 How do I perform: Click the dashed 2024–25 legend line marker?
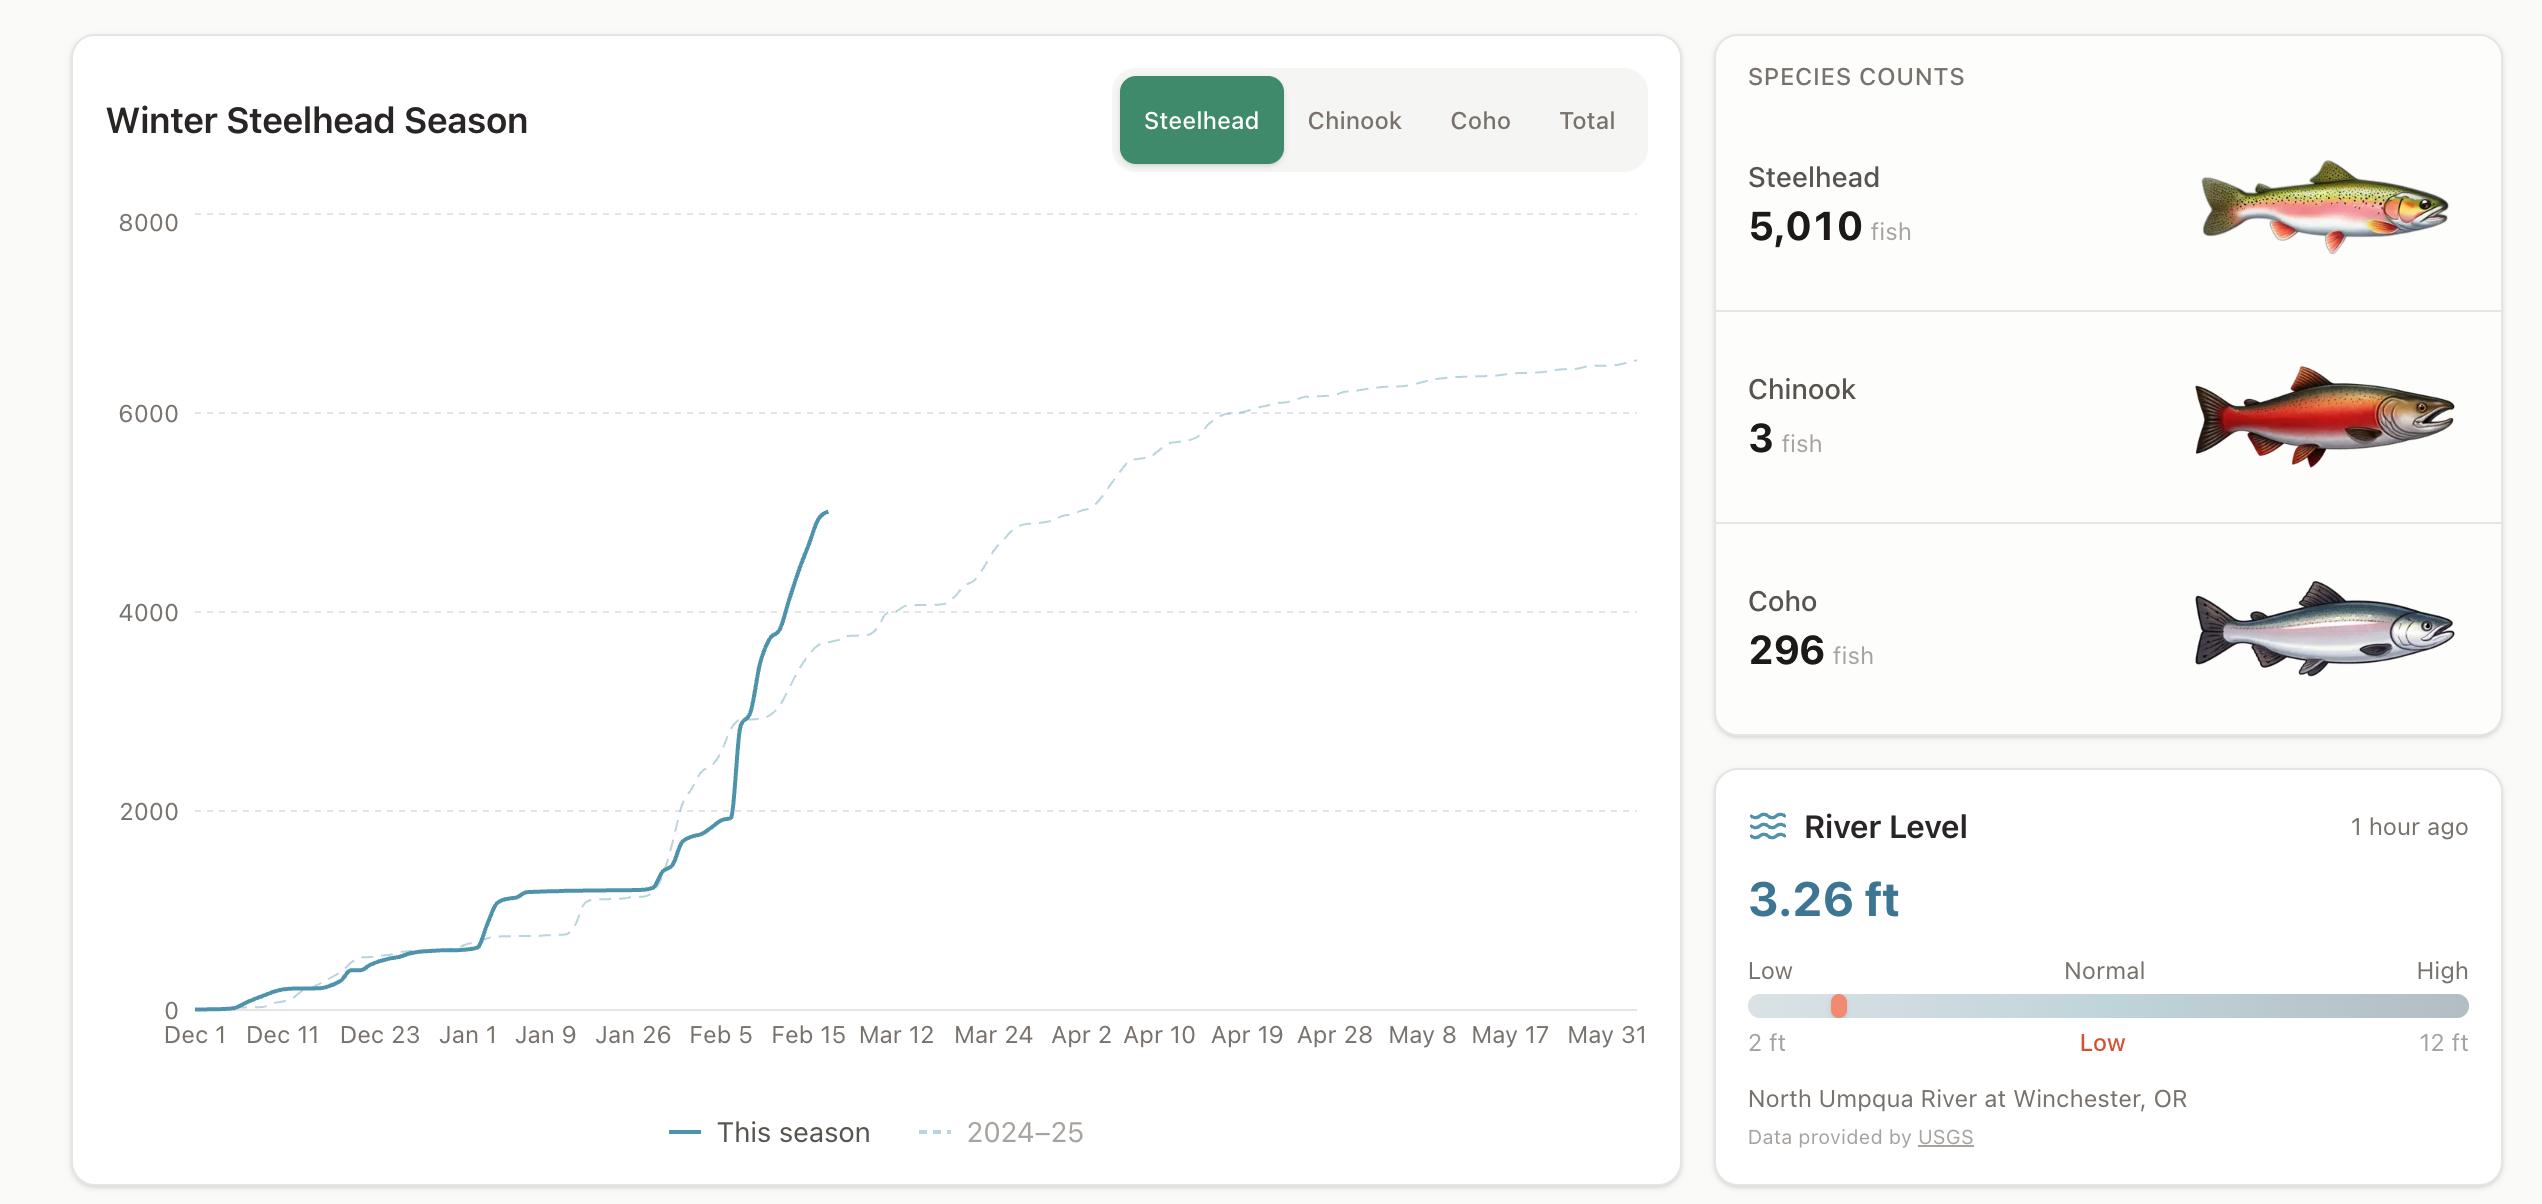coord(935,1132)
